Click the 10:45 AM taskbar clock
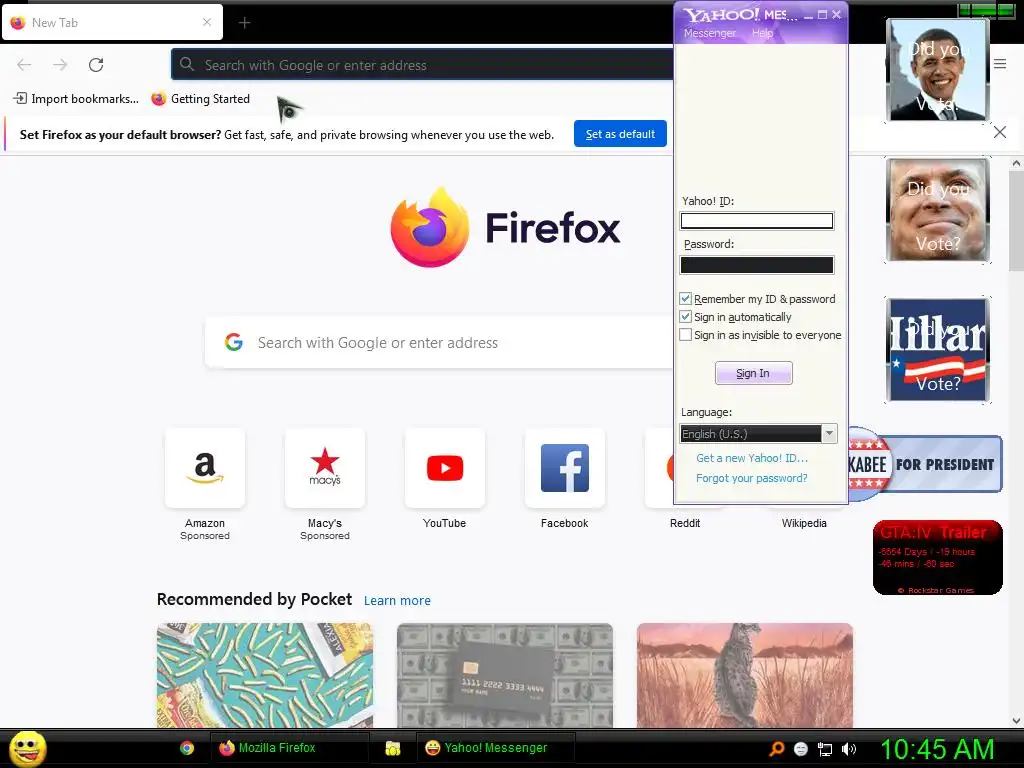The image size is (1024, 768). 937,749
